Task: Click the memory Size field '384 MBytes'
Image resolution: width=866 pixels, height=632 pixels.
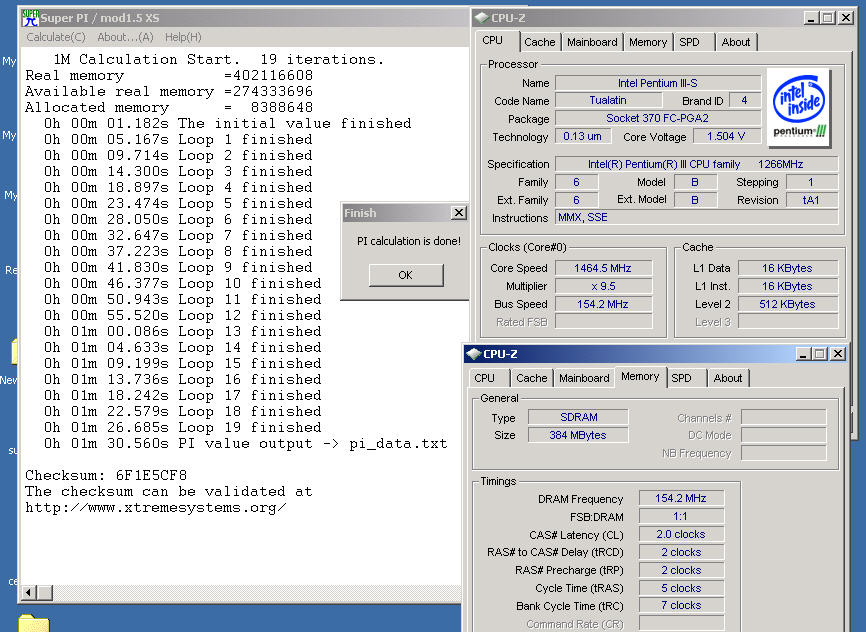Action: coord(578,435)
